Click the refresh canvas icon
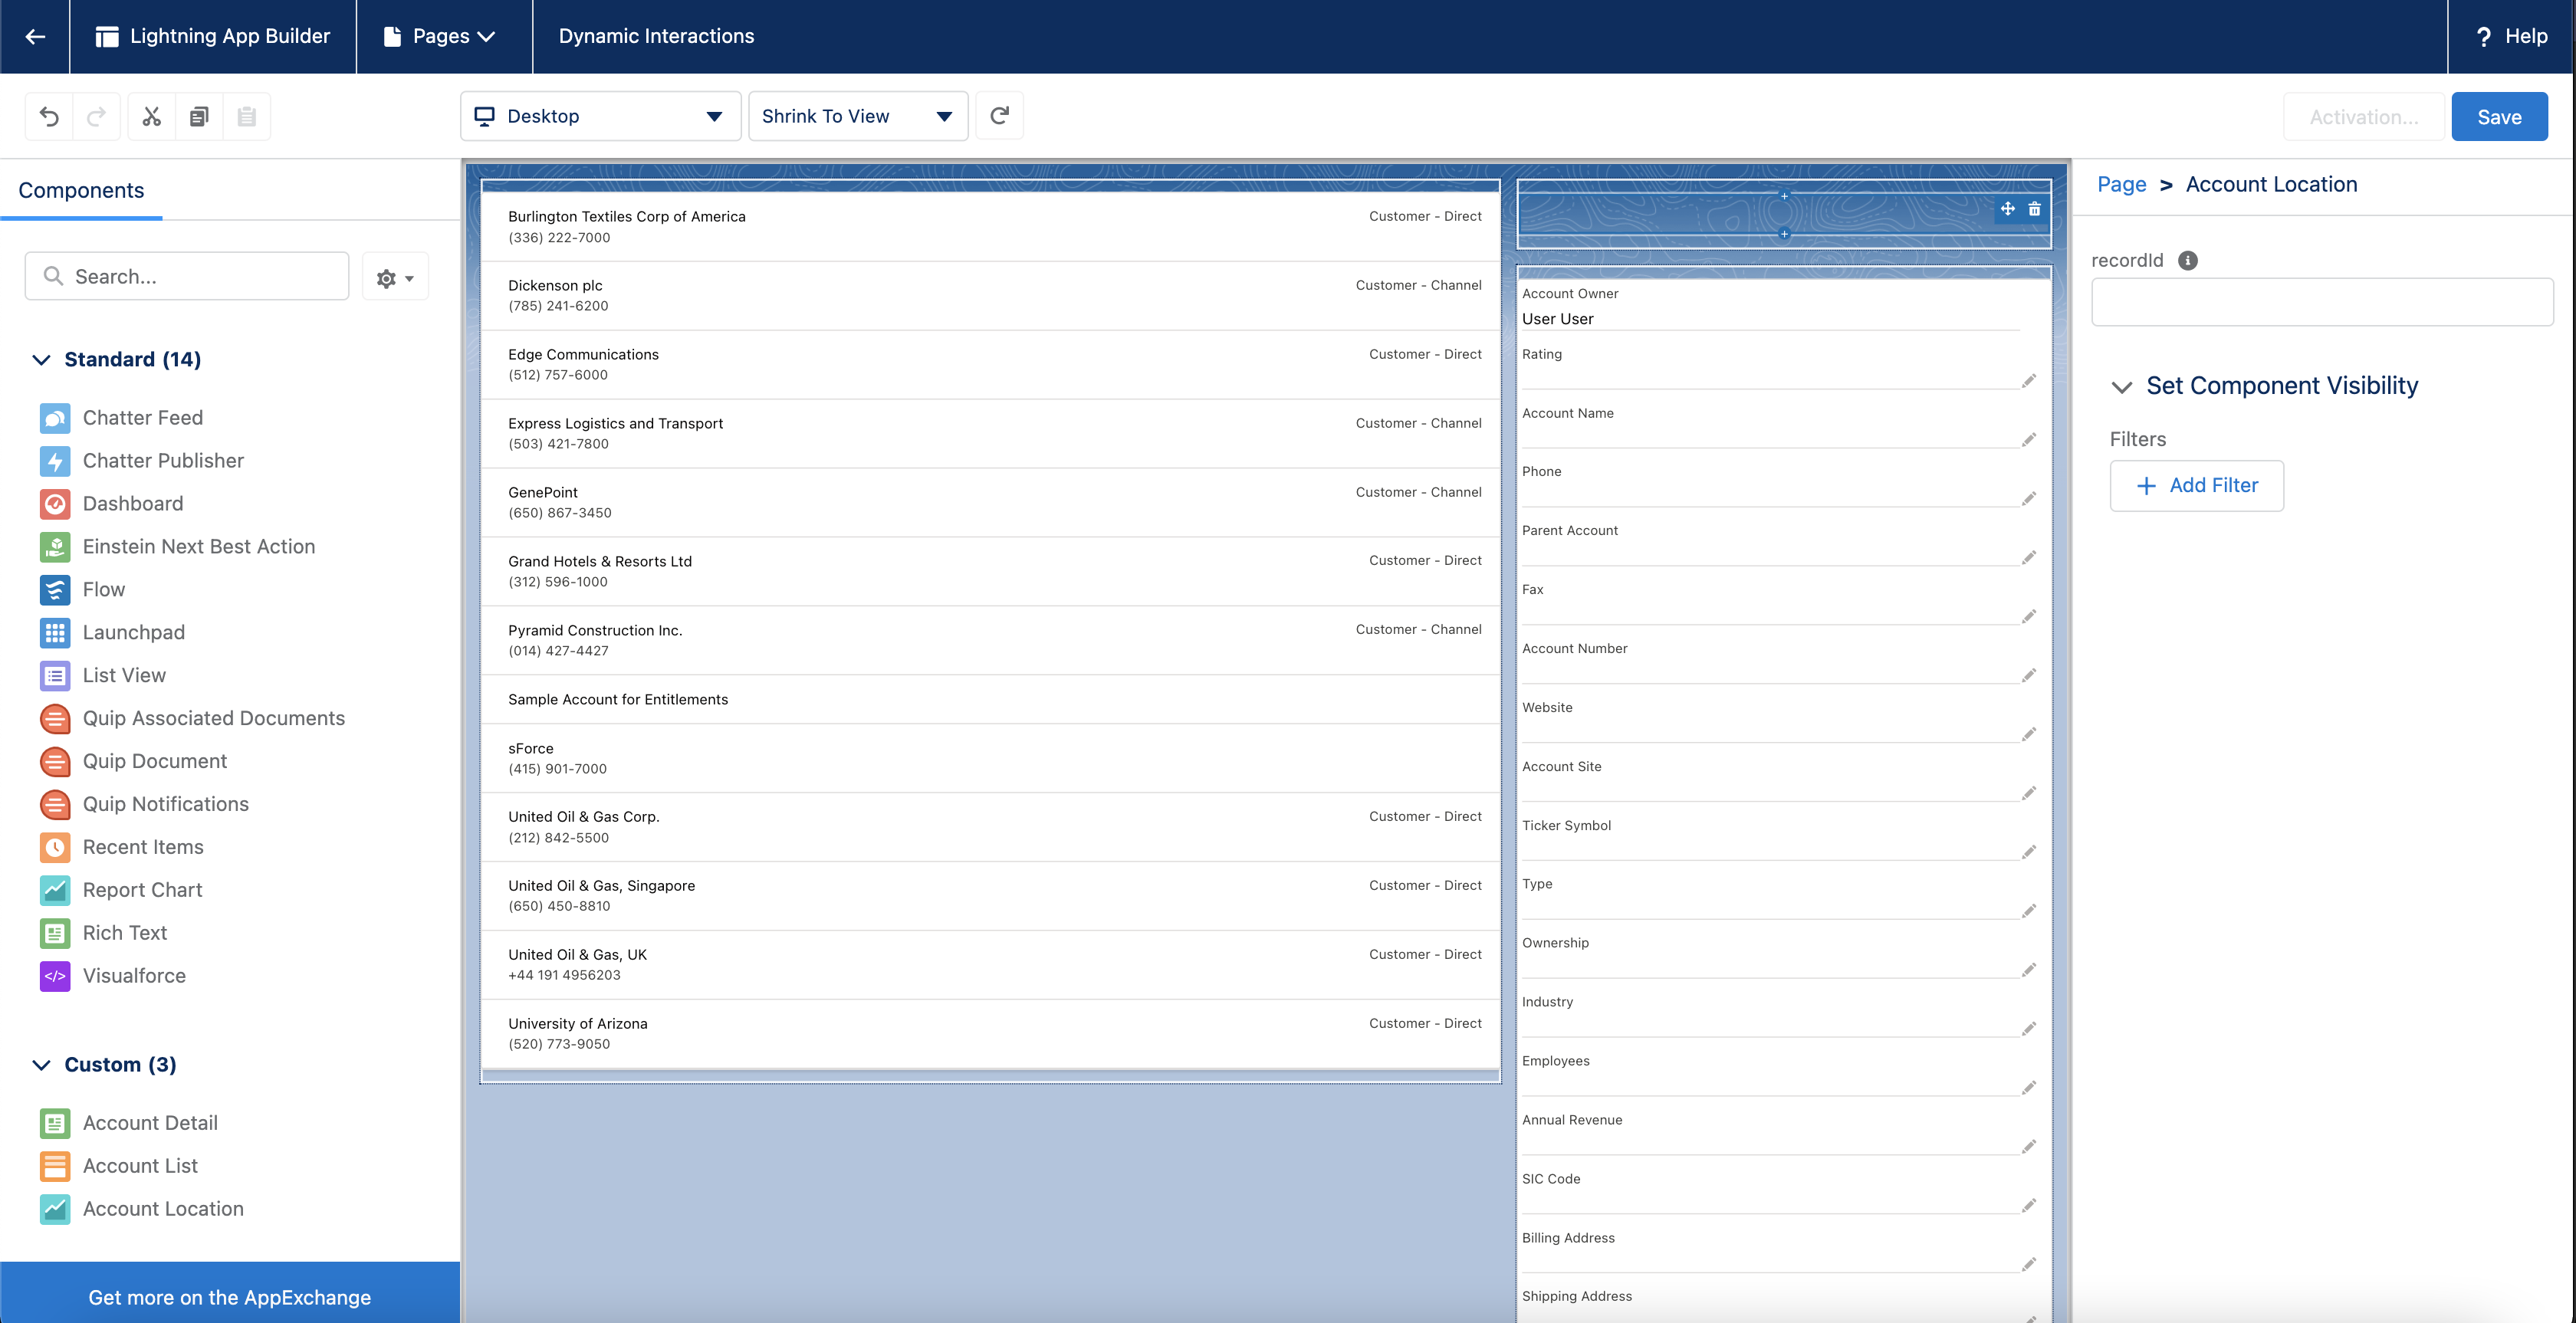This screenshot has height=1323, width=2576. pyautogui.click(x=999, y=116)
